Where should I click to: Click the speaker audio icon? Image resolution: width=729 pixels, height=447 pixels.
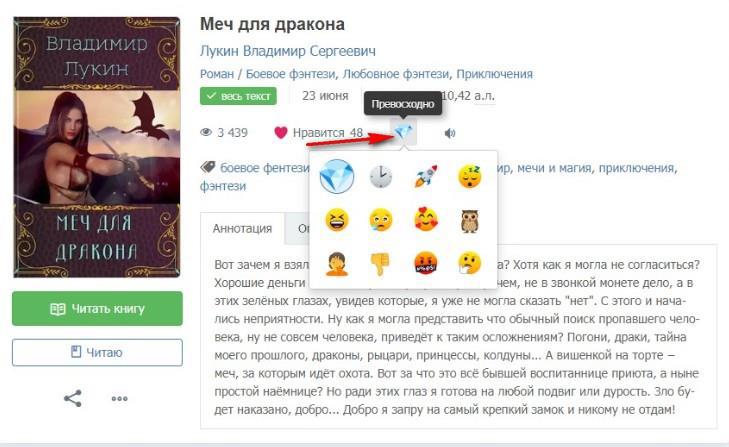click(450, 133)
